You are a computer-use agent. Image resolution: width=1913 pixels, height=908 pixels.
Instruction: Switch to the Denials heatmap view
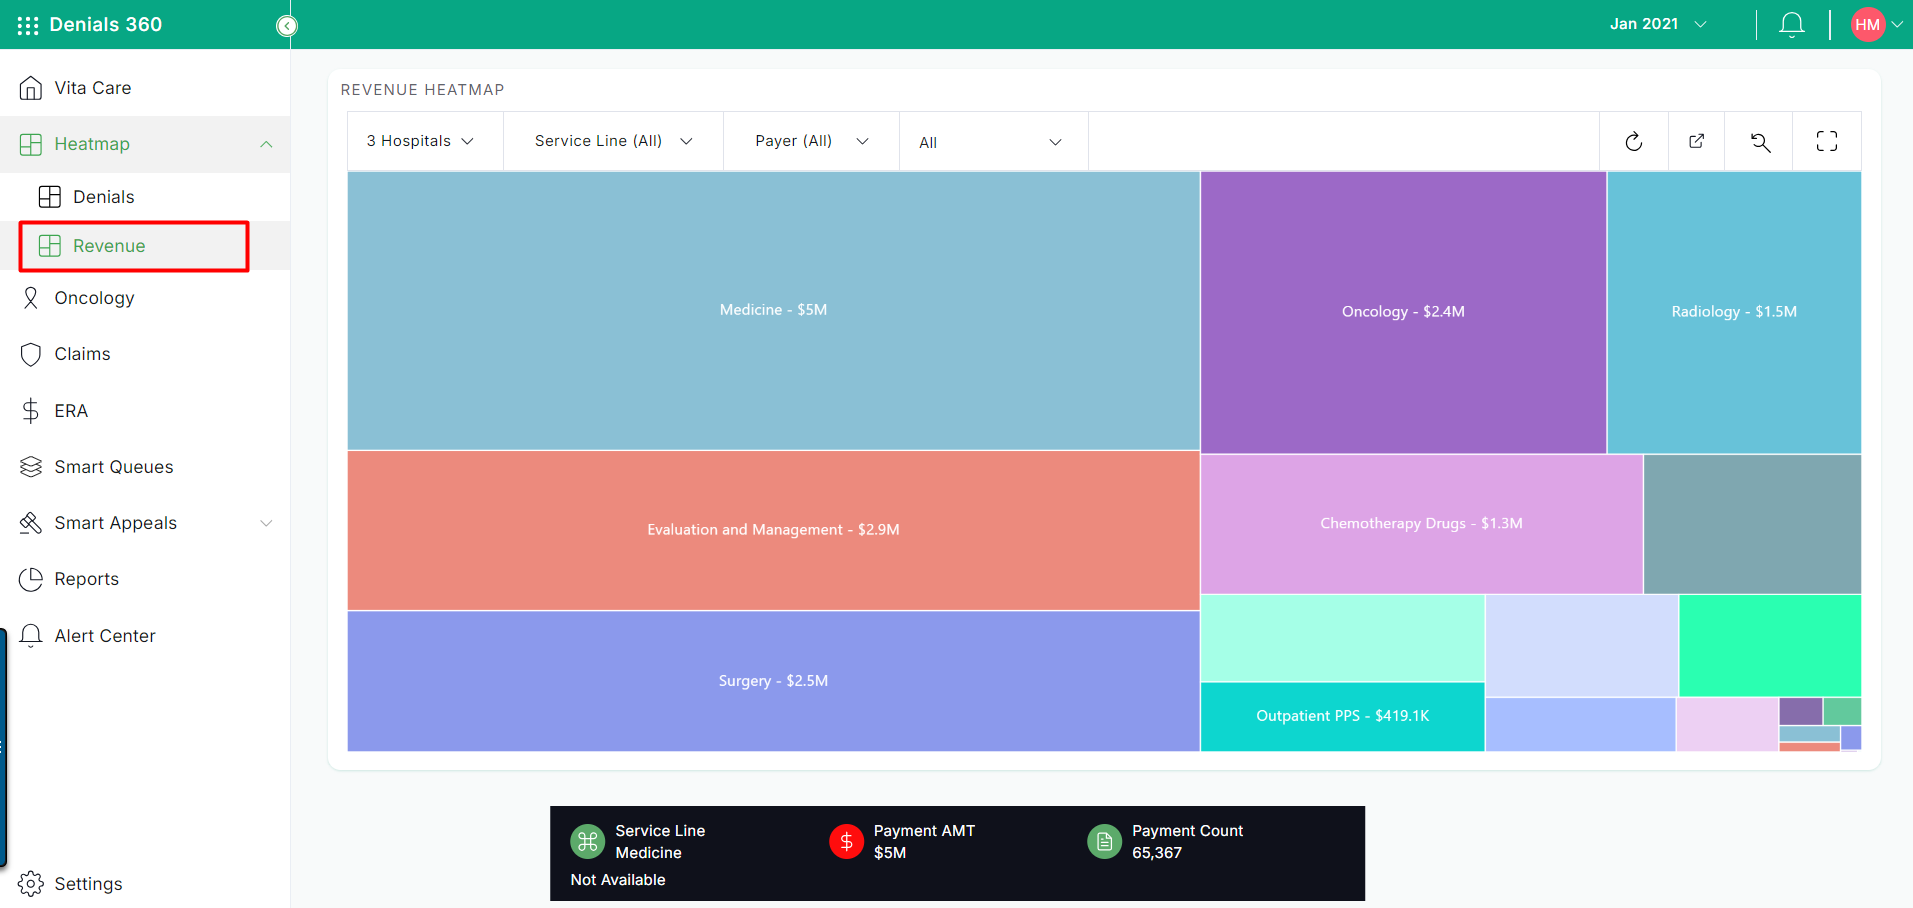104,196
